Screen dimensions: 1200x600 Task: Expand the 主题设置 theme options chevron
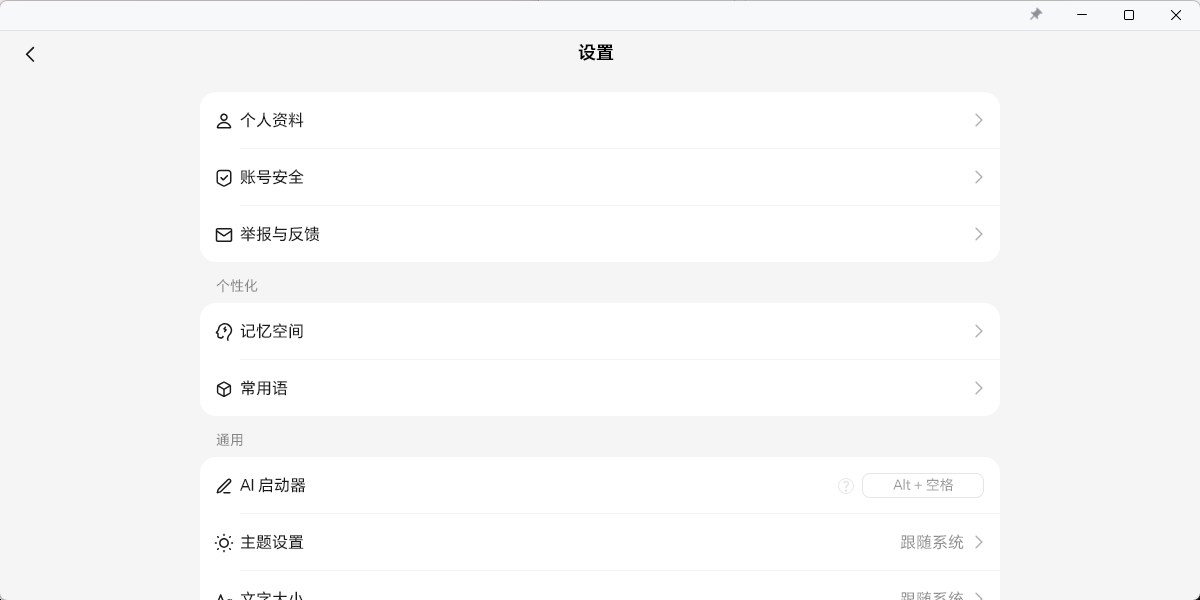[978, 543]
